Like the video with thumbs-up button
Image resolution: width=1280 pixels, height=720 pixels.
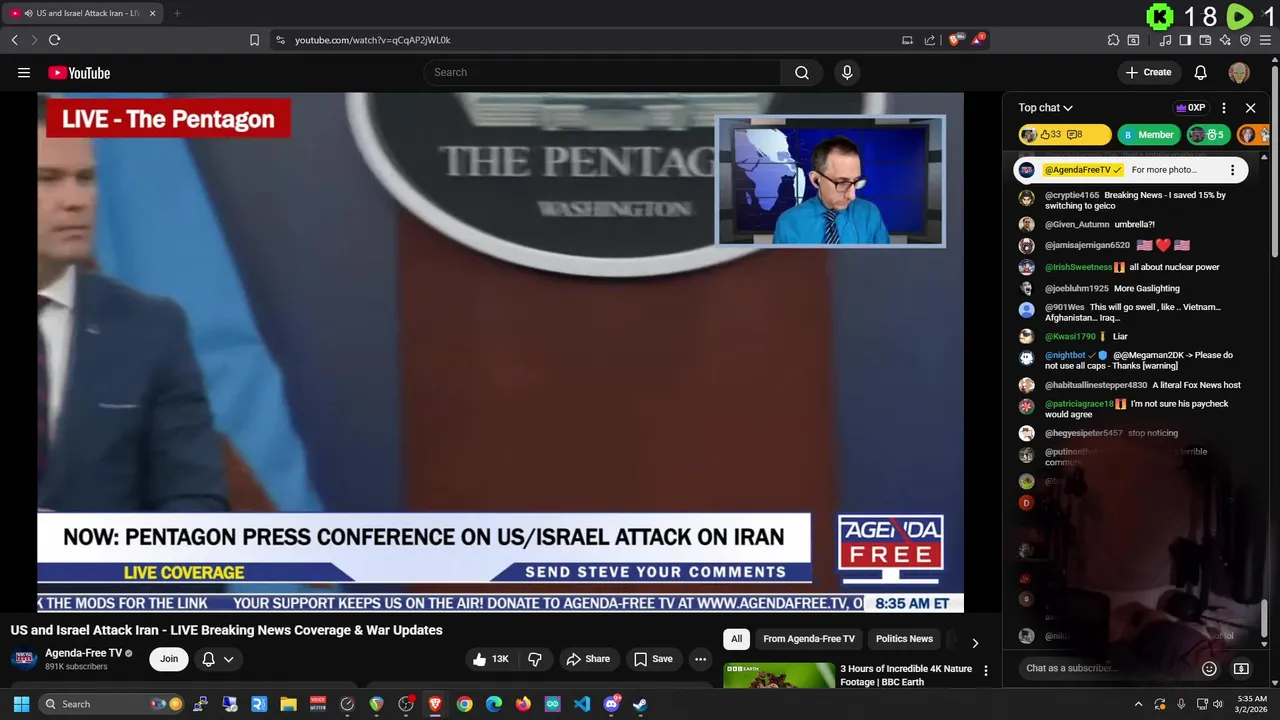491,659
